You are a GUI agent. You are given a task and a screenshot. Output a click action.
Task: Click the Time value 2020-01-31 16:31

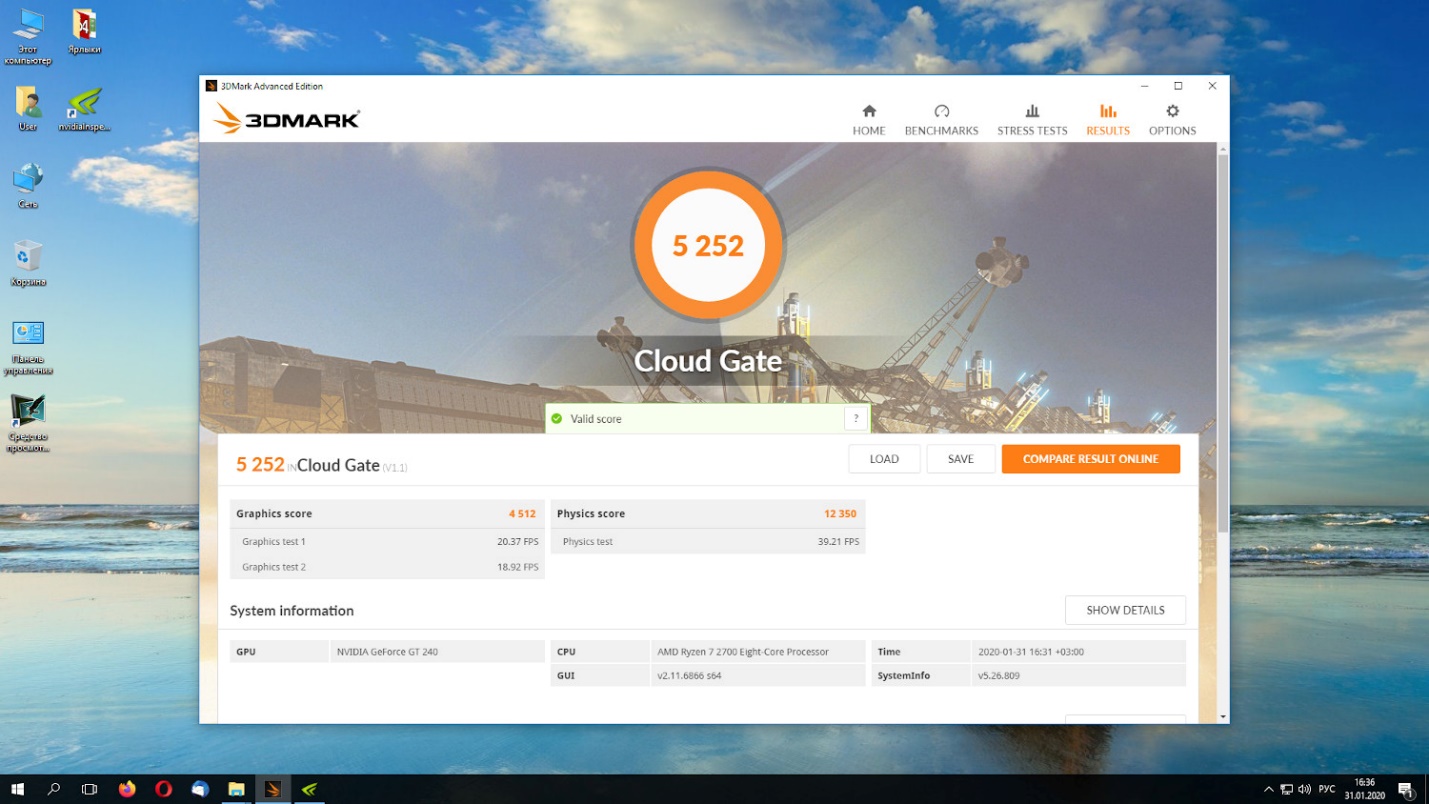[x=1030, y=651]
